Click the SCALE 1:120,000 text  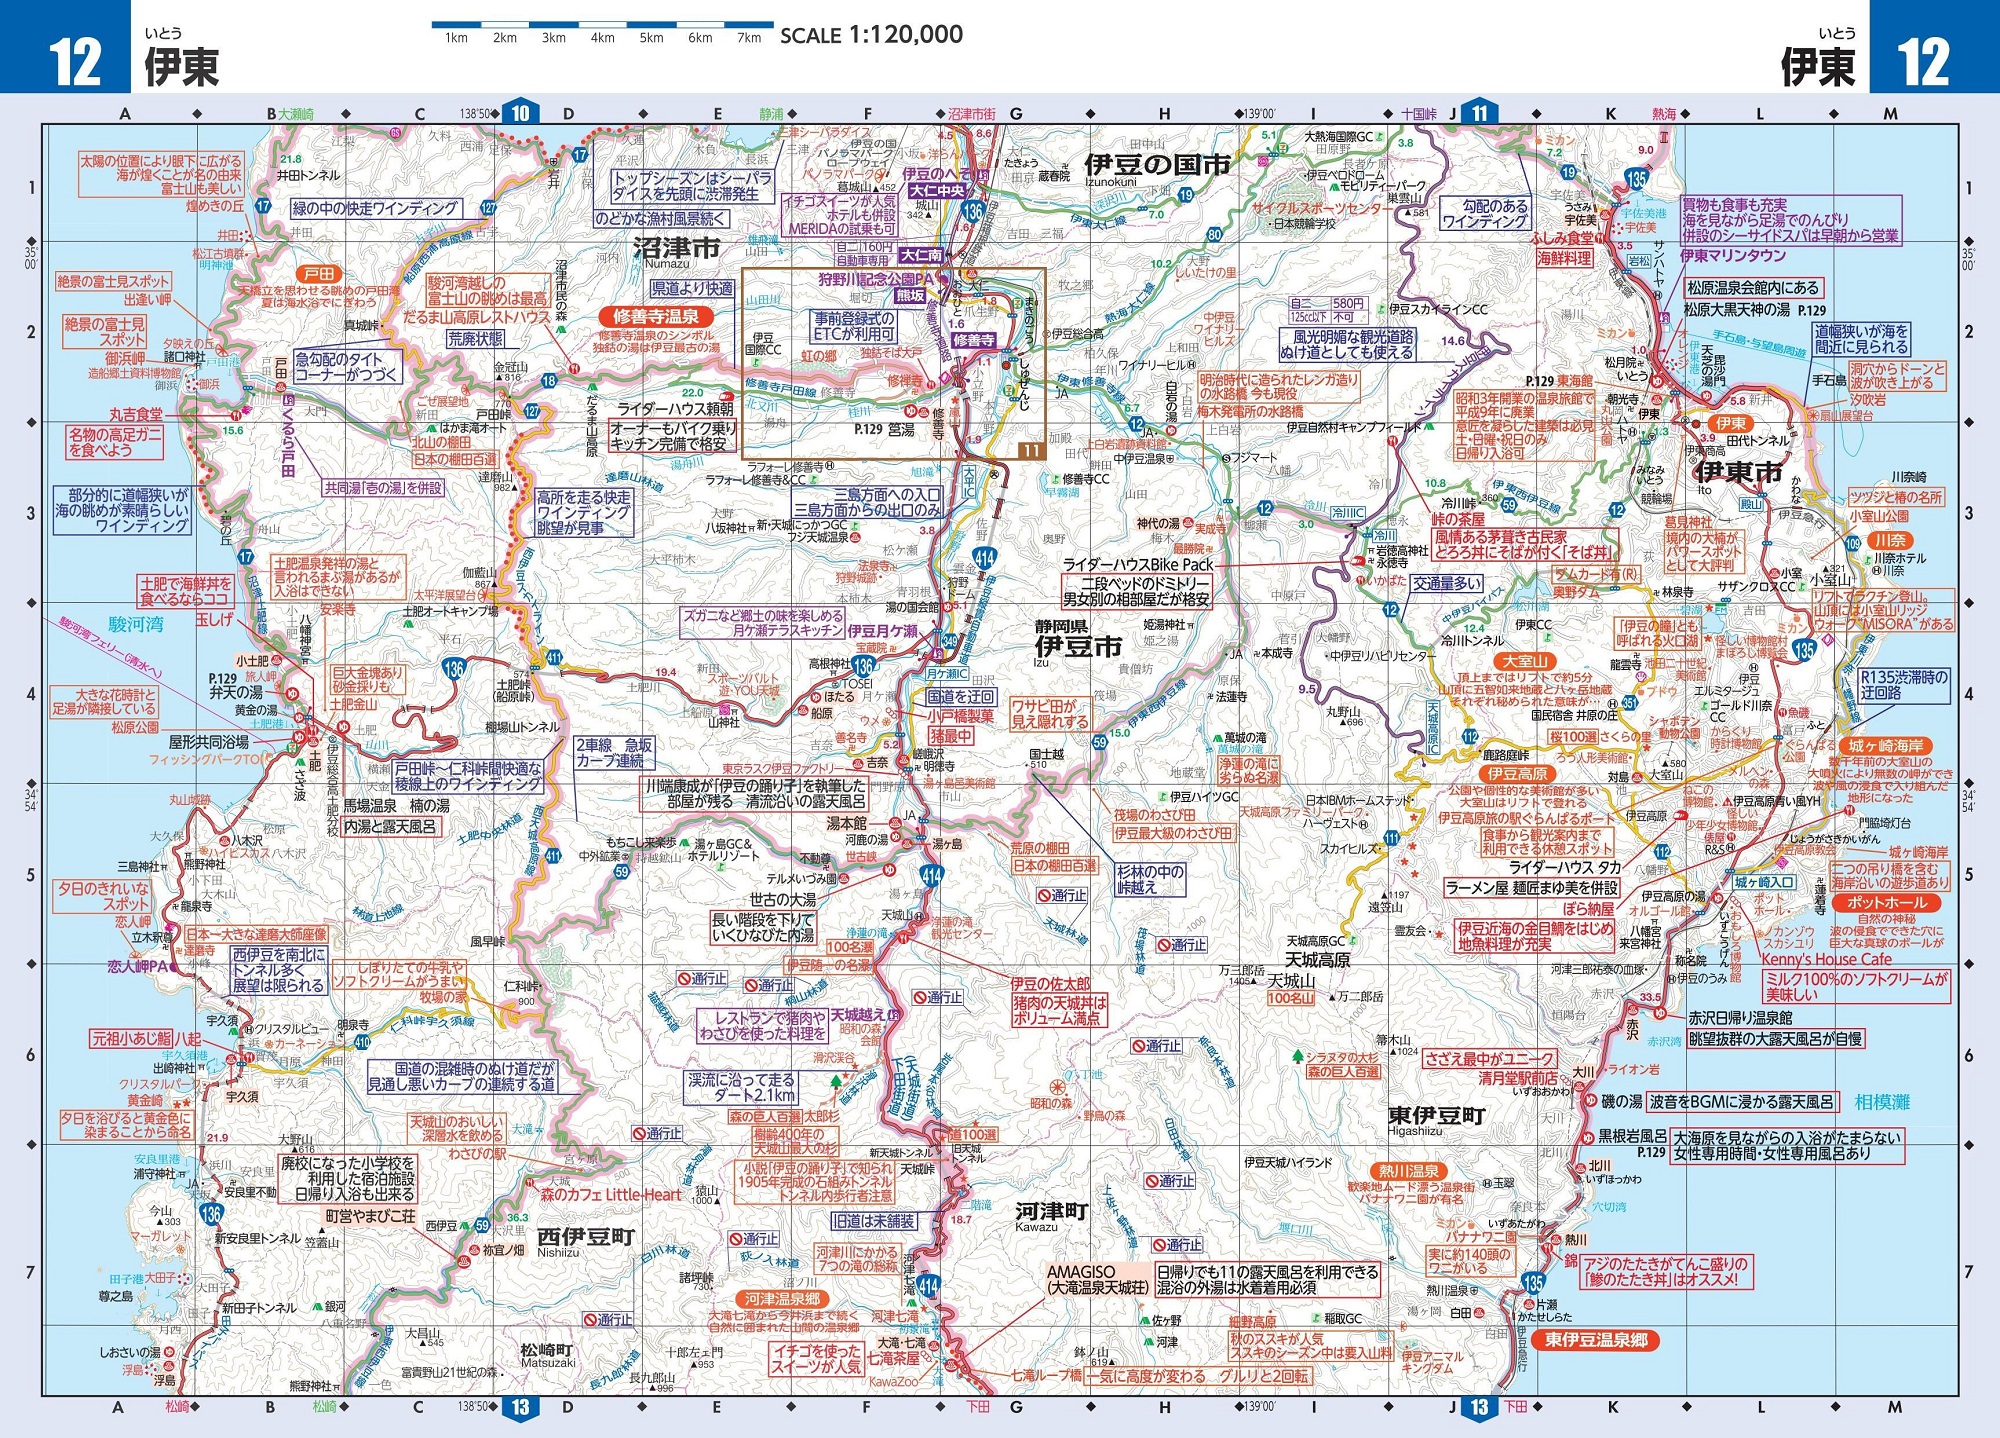coord(871,35)
